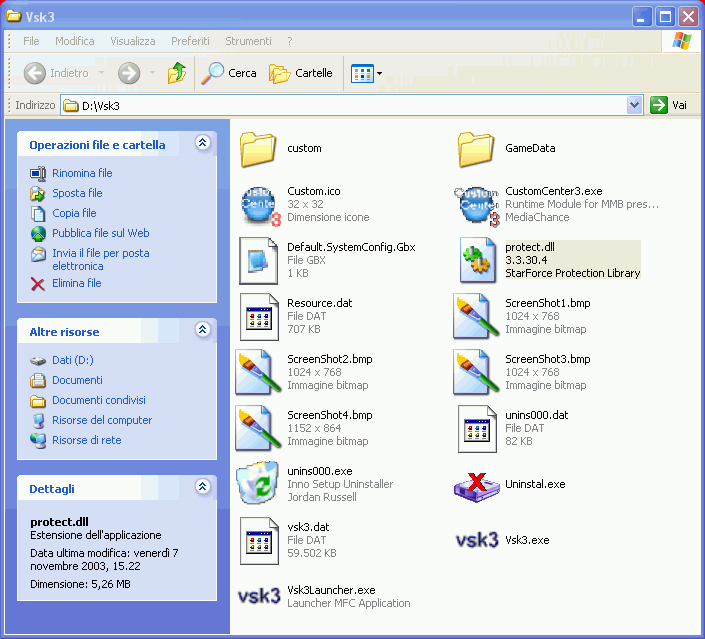The image size is (705, 639).
Task: Collapse the Dettagli panel
Action: 202,487
